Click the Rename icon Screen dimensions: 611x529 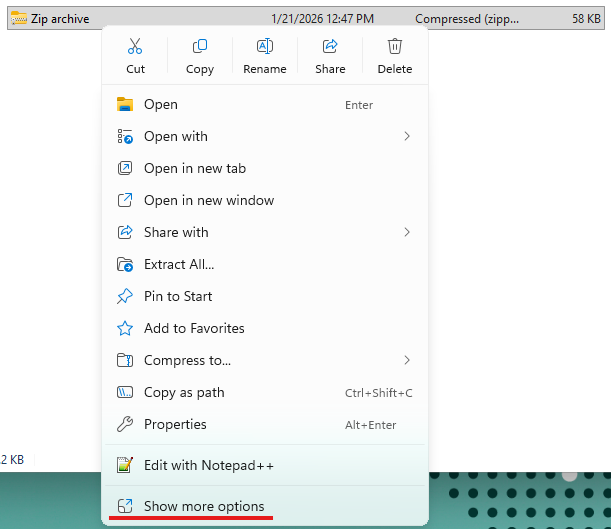[x=265, y=46]
